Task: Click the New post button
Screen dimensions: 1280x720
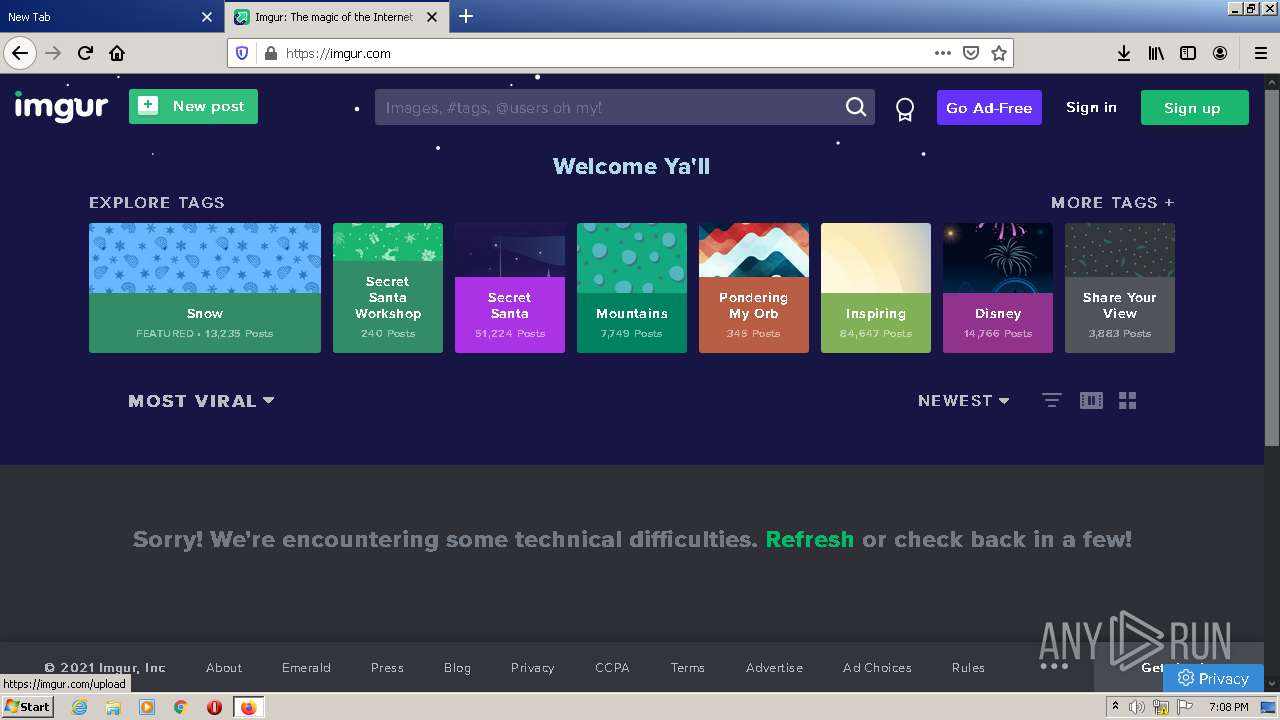Action: pos(193,107)
